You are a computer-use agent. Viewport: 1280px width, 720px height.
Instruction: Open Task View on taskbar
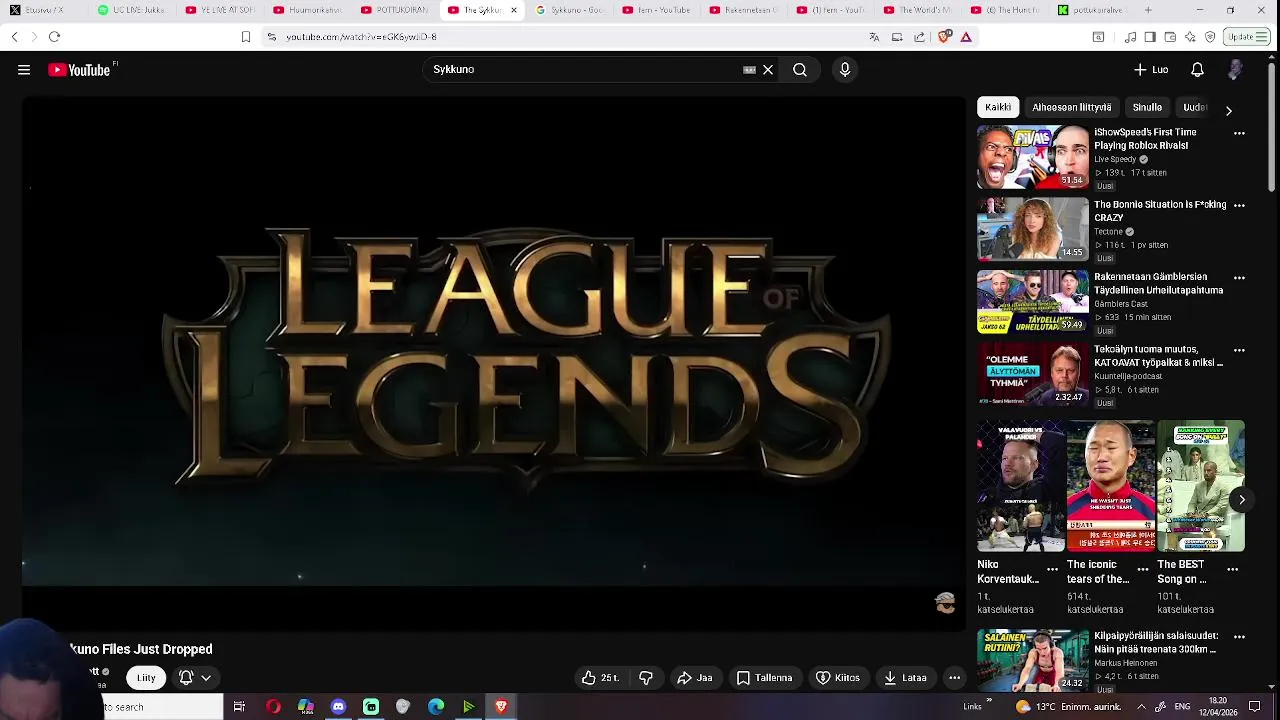click(239, 707)
